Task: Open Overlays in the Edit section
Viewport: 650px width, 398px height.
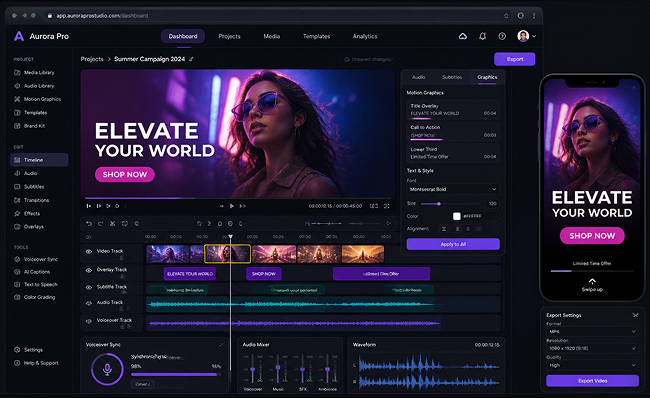Action: (29, 227)
